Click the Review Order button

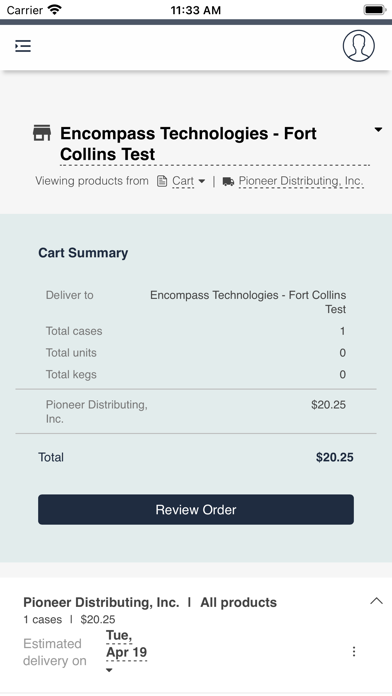tap(196, 510)
